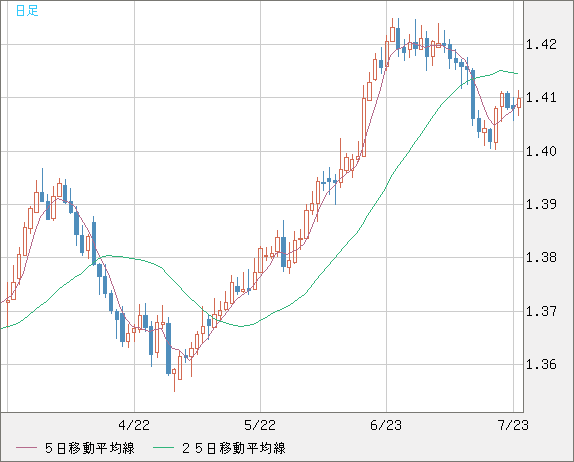
Task: Click the 5/22 date axis label
Action: pyautogui.click(x=260, y=425)
